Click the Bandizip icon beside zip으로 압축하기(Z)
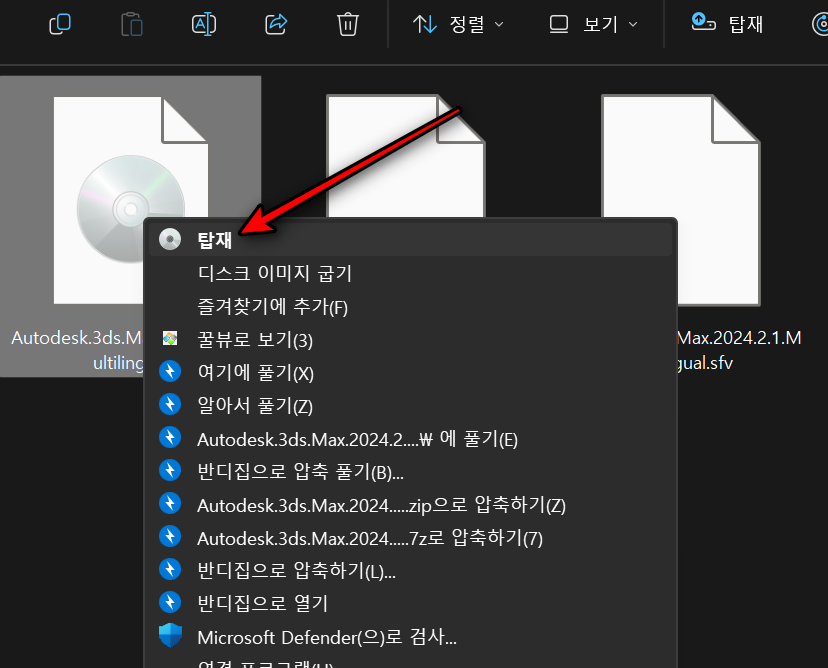Image resolution: width=828 pixels, height=668 pixels. tap(170, 503)
